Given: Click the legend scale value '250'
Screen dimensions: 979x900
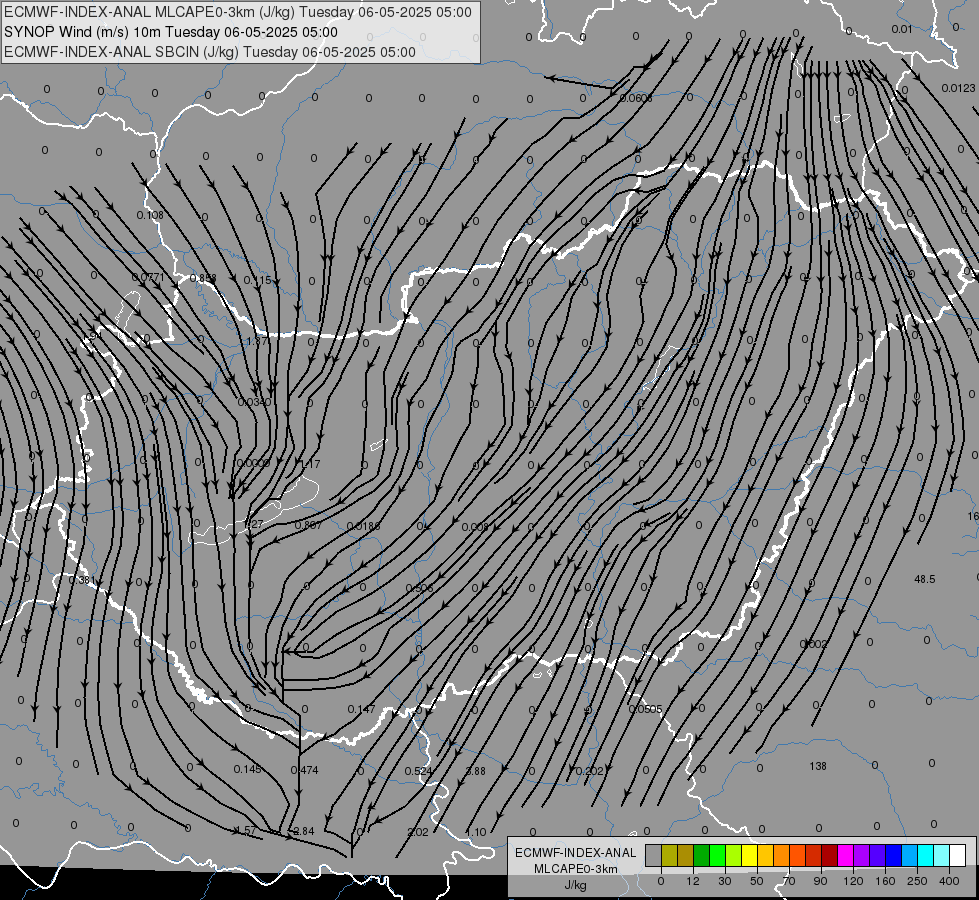Looking at the screenshot, I should [917, 881].
